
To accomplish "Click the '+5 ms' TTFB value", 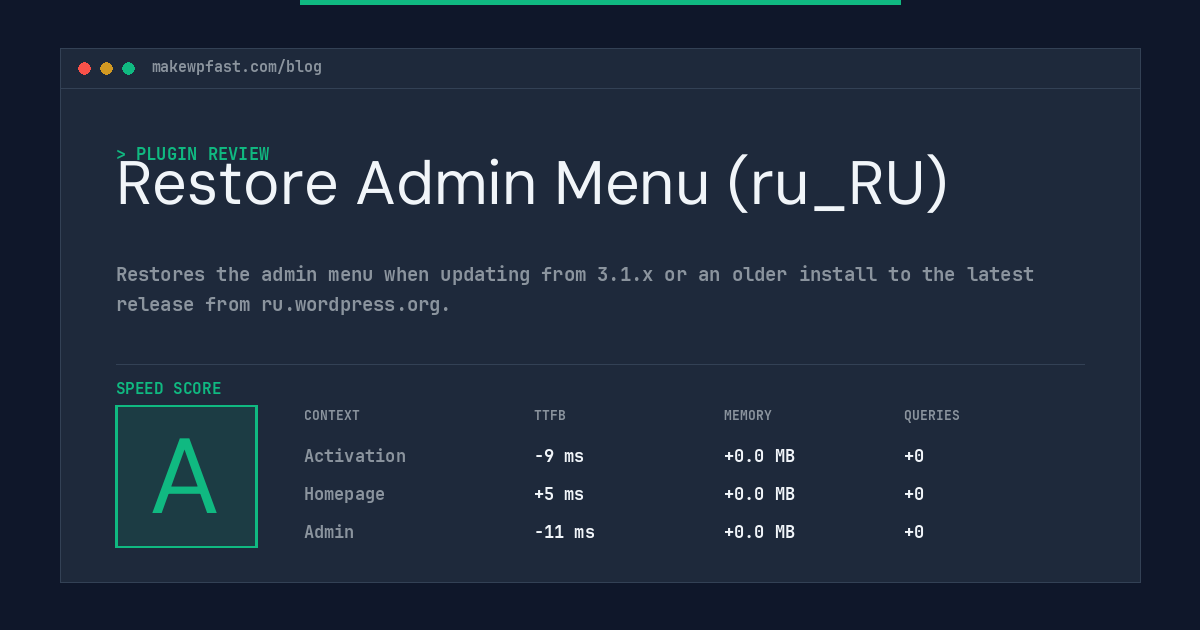I will coord(559,494).
